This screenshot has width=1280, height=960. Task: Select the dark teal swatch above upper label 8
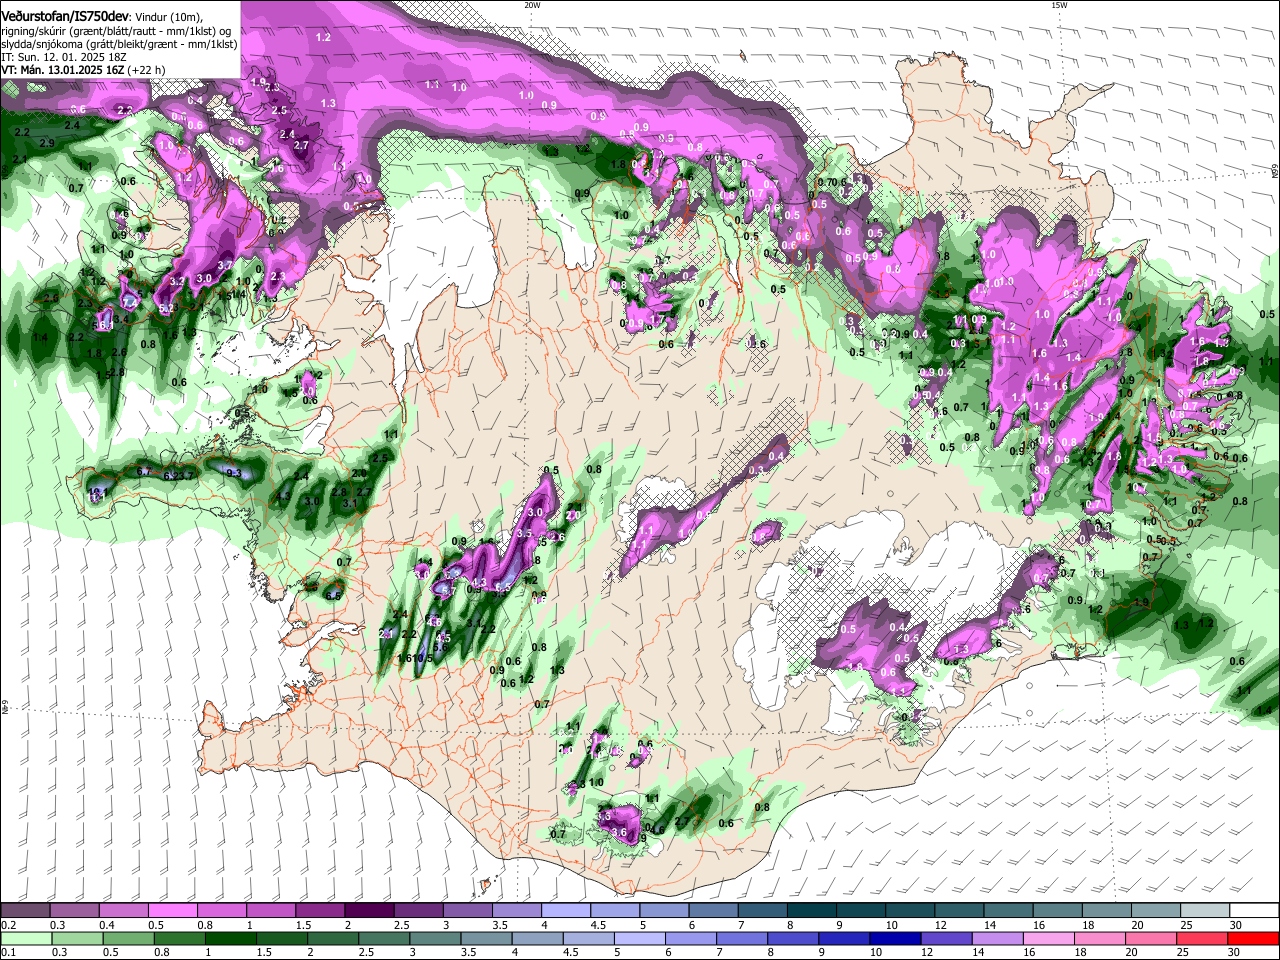point(811,911)
